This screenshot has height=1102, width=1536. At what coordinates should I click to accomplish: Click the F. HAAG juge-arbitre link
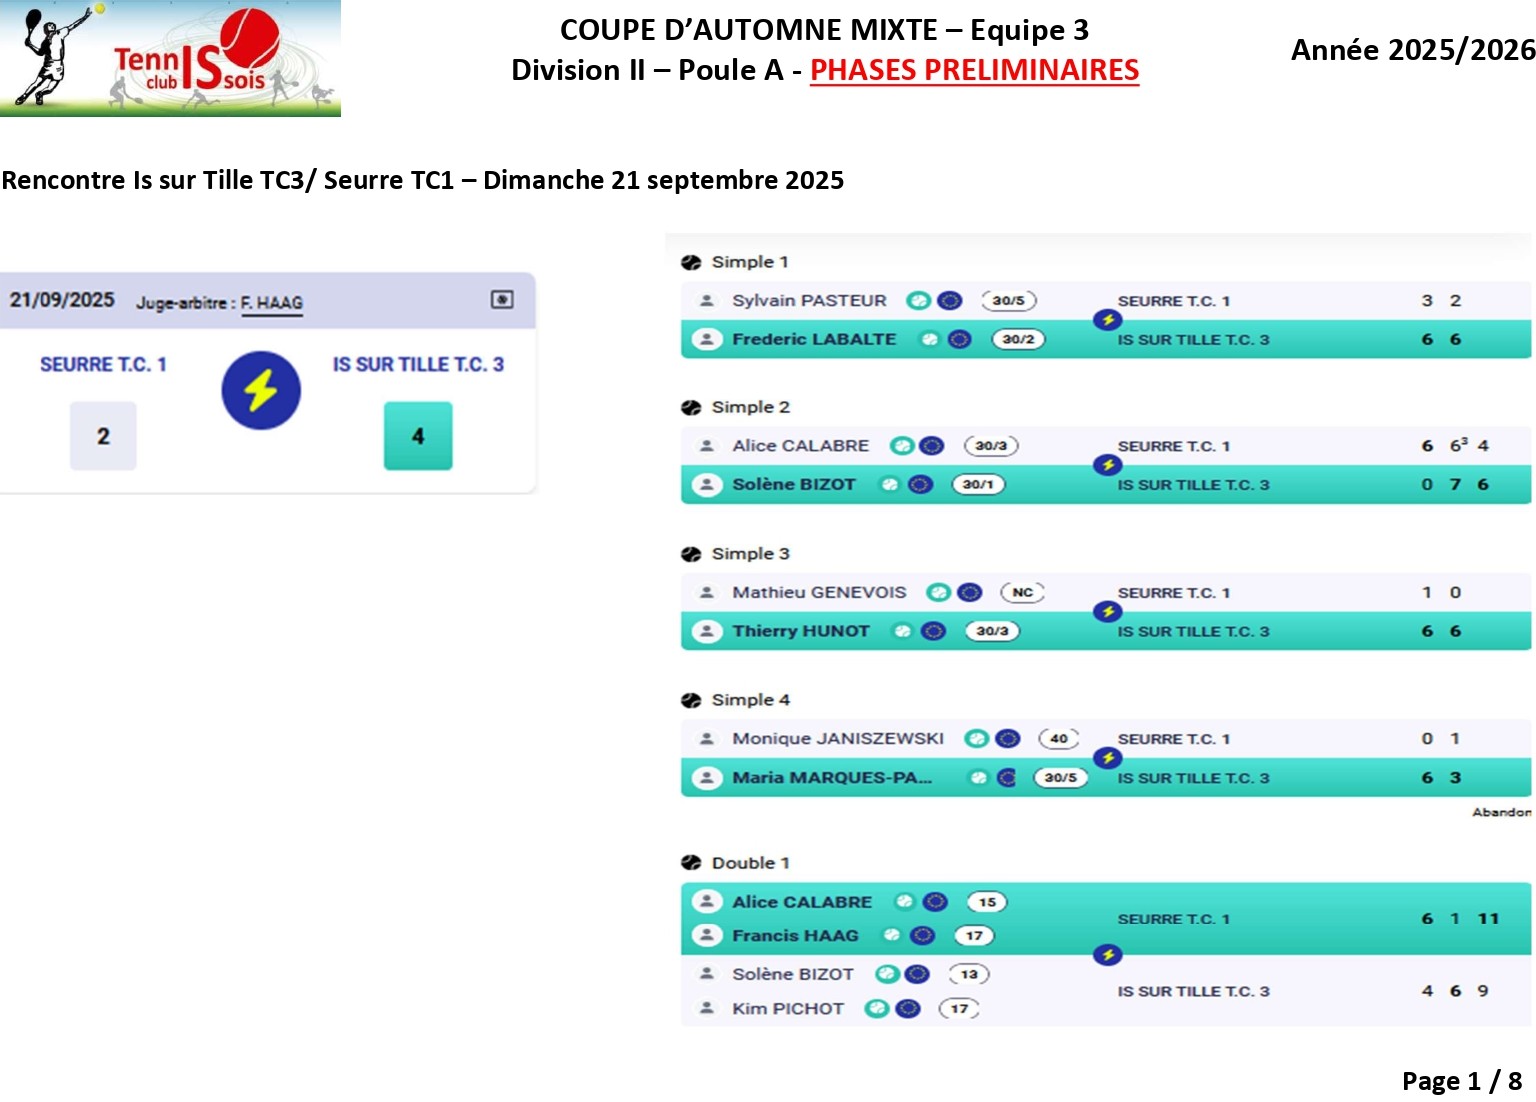tap(271, 302)
